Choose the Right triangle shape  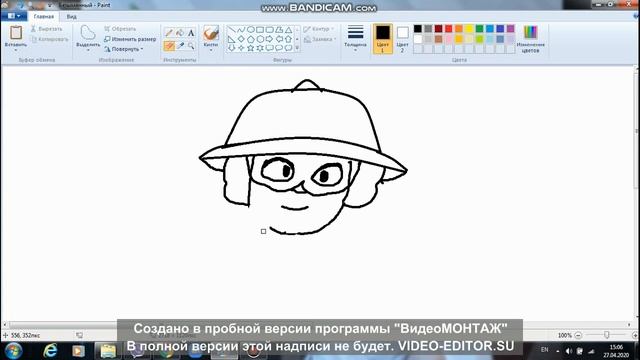tap(231, 39)
